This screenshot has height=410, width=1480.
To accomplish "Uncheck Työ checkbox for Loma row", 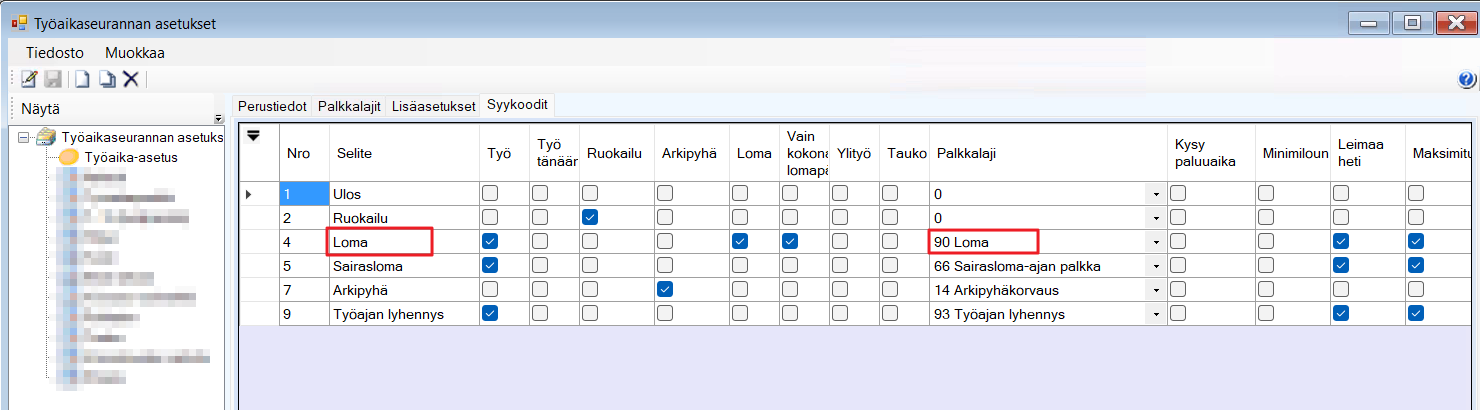I will (491, 241).
